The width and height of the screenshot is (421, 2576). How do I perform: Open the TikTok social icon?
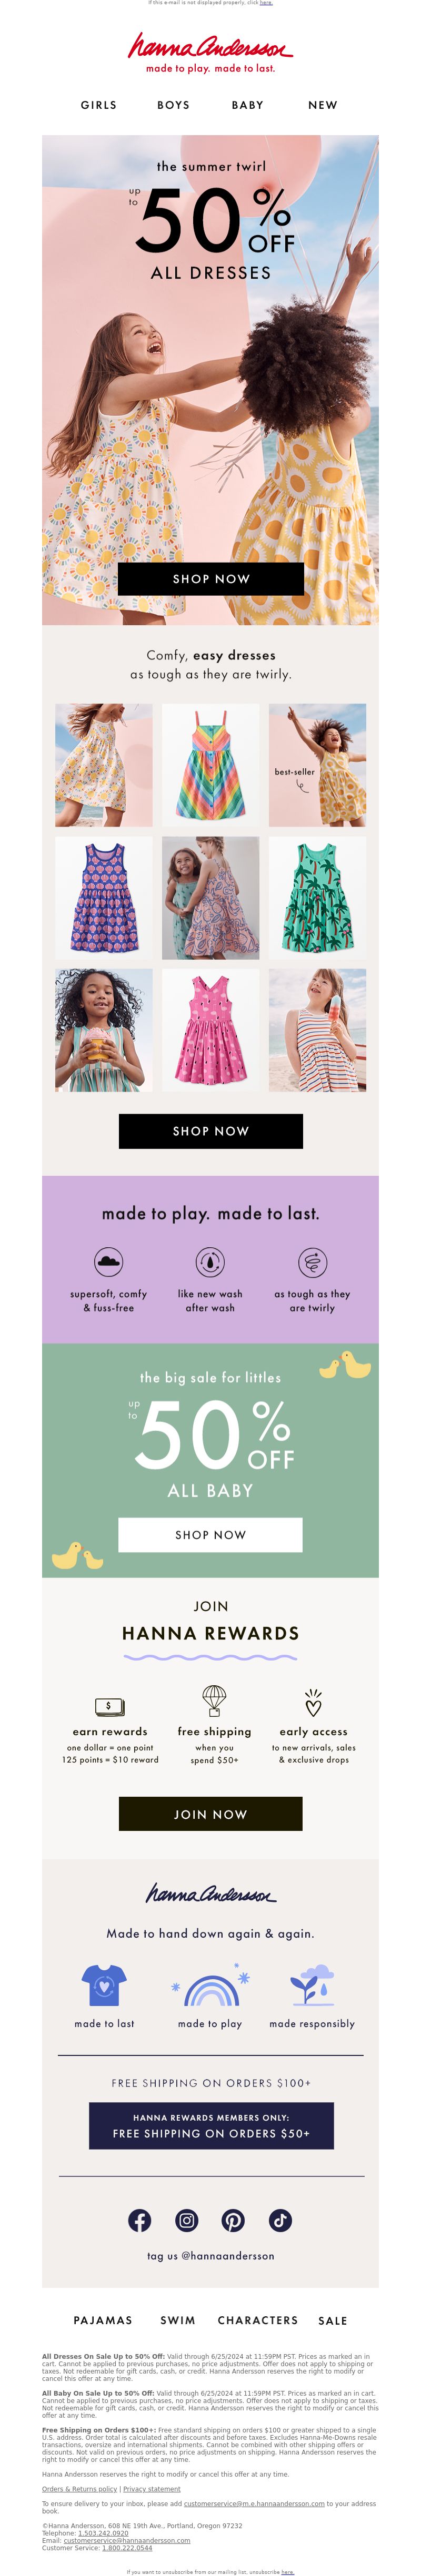280,2220
